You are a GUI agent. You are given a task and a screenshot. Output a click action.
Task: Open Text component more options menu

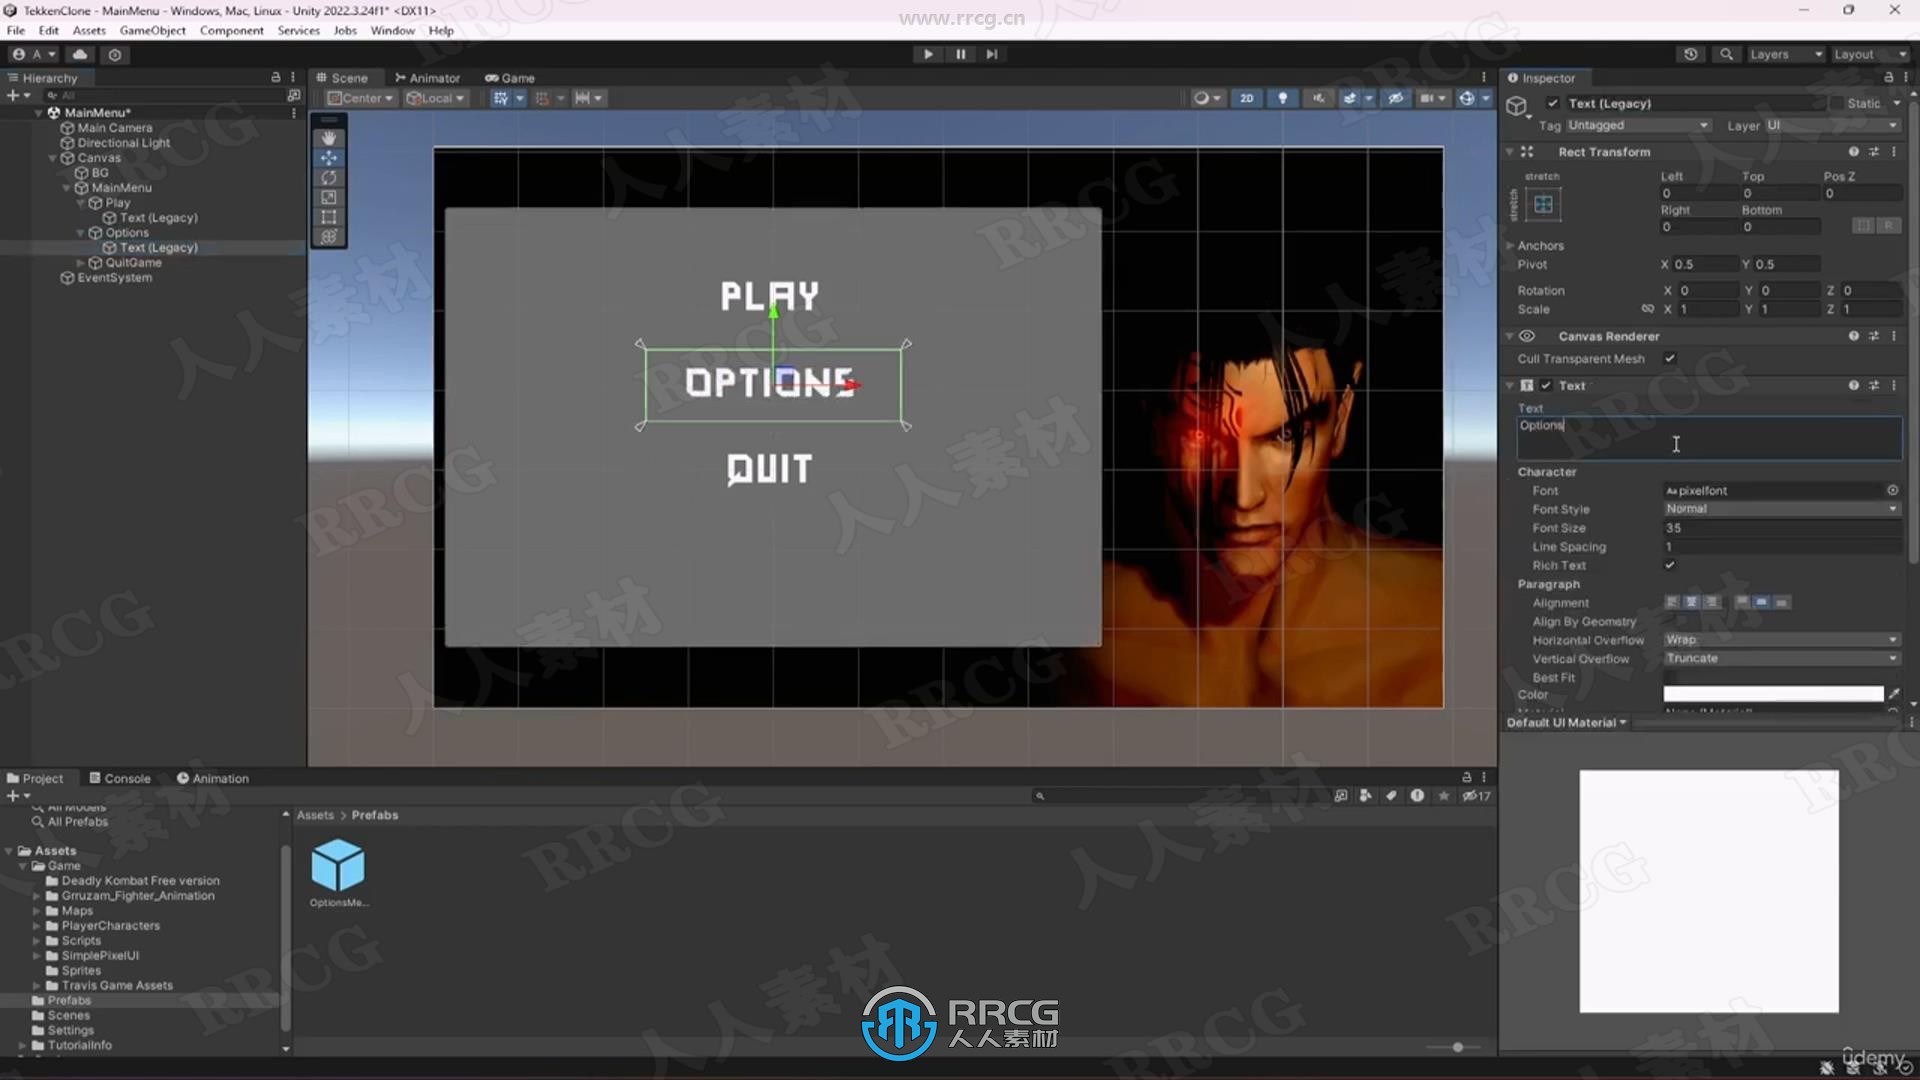pos(1894,385)
